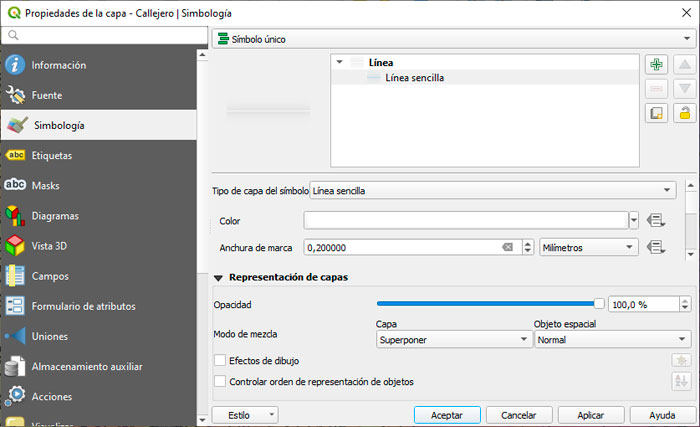700x427 pixels.
Task: Open the Milímetros unit dropdown
Action: coord(589,247)
